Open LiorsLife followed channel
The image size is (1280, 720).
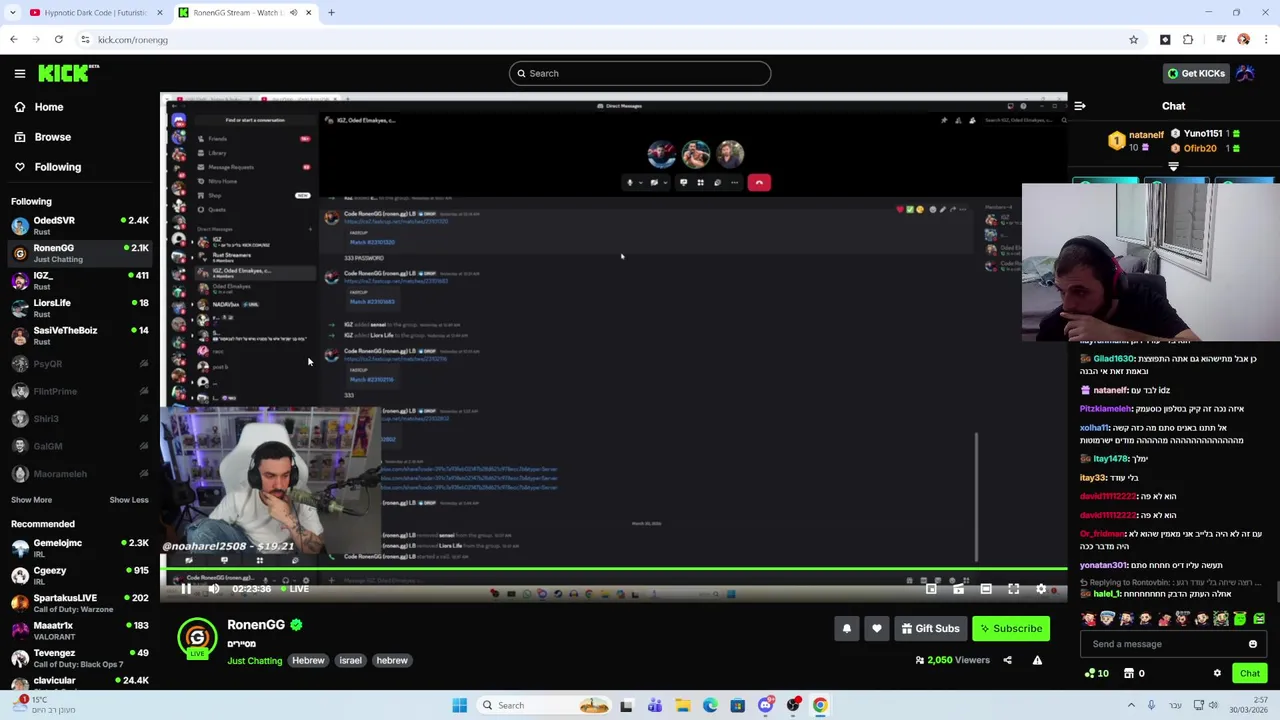80,308
